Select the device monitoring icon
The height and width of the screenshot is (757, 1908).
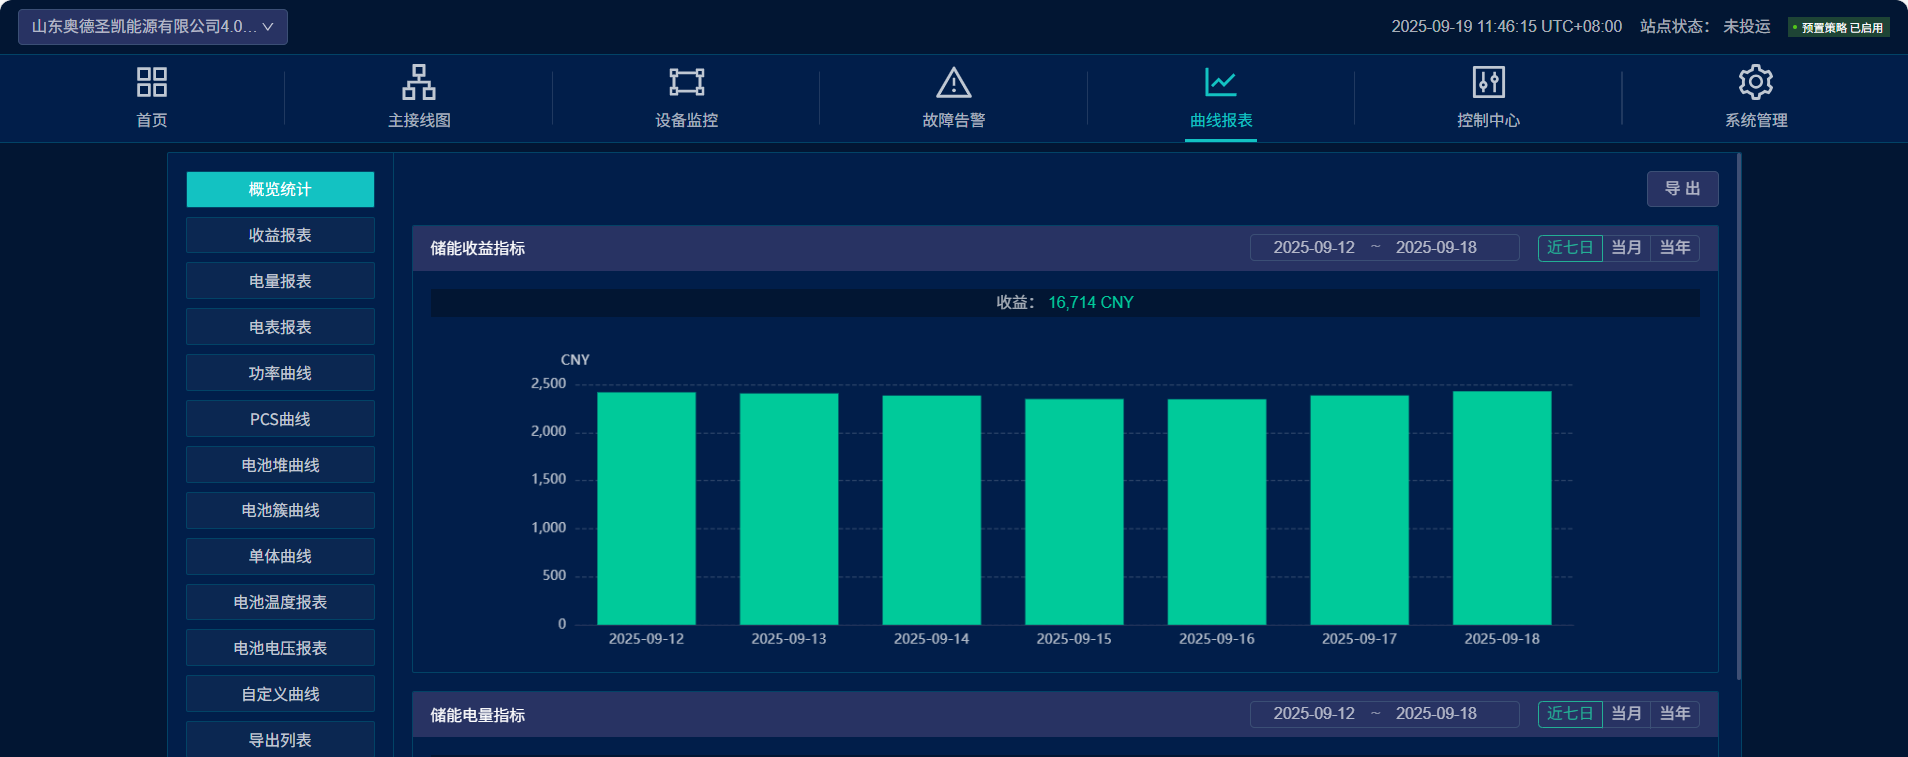click(x=686, y=82)
